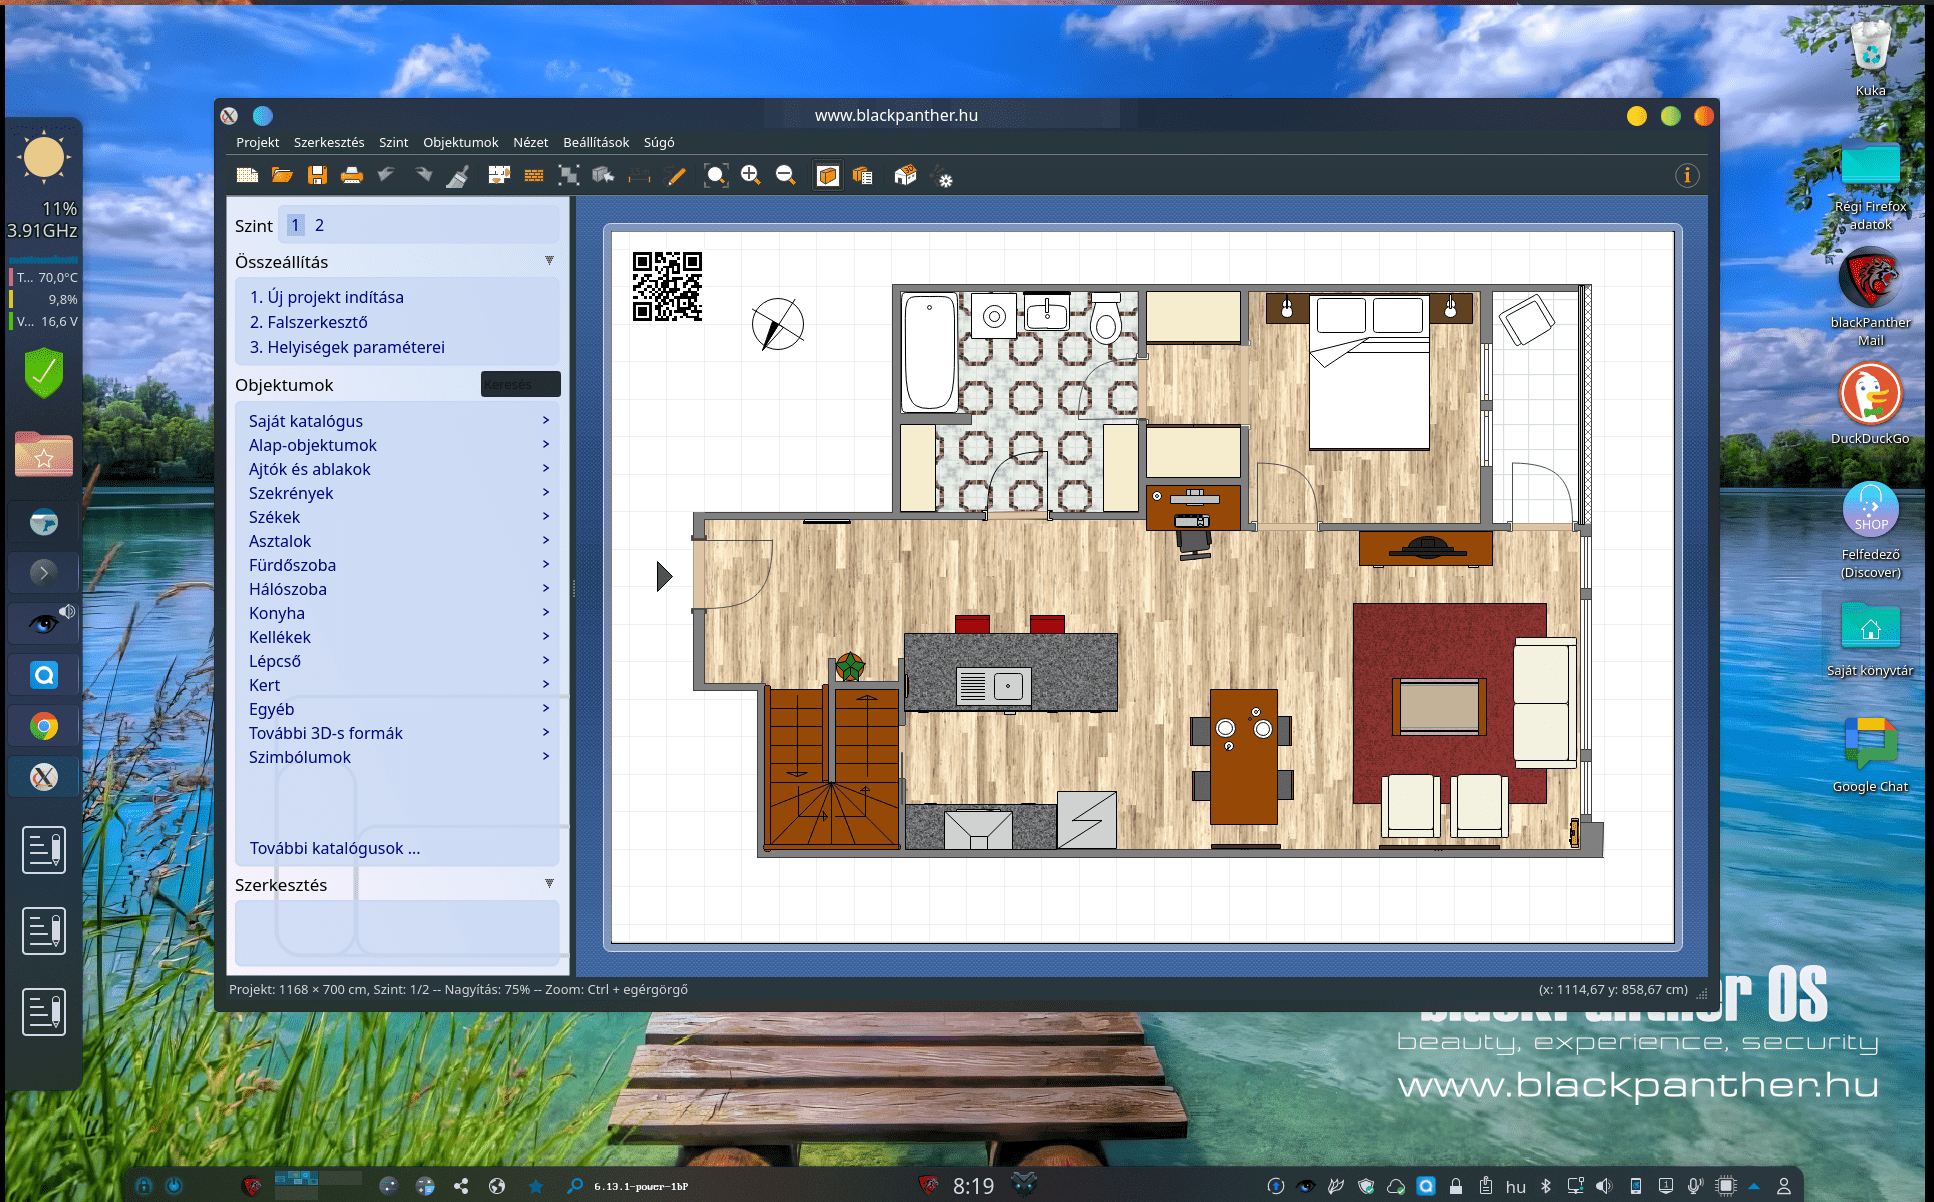1934x1202 pixels.
Task: Click the zoom out magnifier icon
Action: point(785,176)
